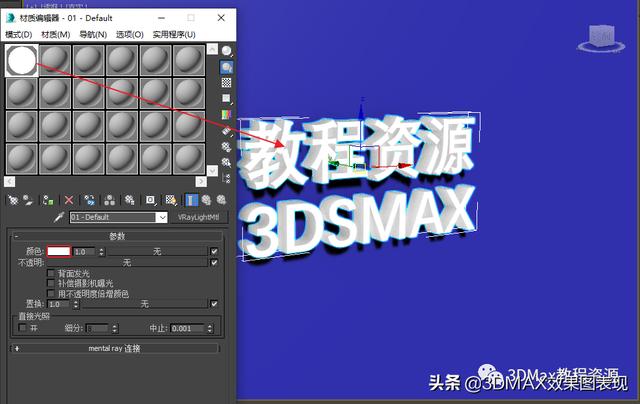Viewport: 640px width, 404px height.
Task: Click the 置换 amount spinner arrows
Action: [x=76, y=304]
